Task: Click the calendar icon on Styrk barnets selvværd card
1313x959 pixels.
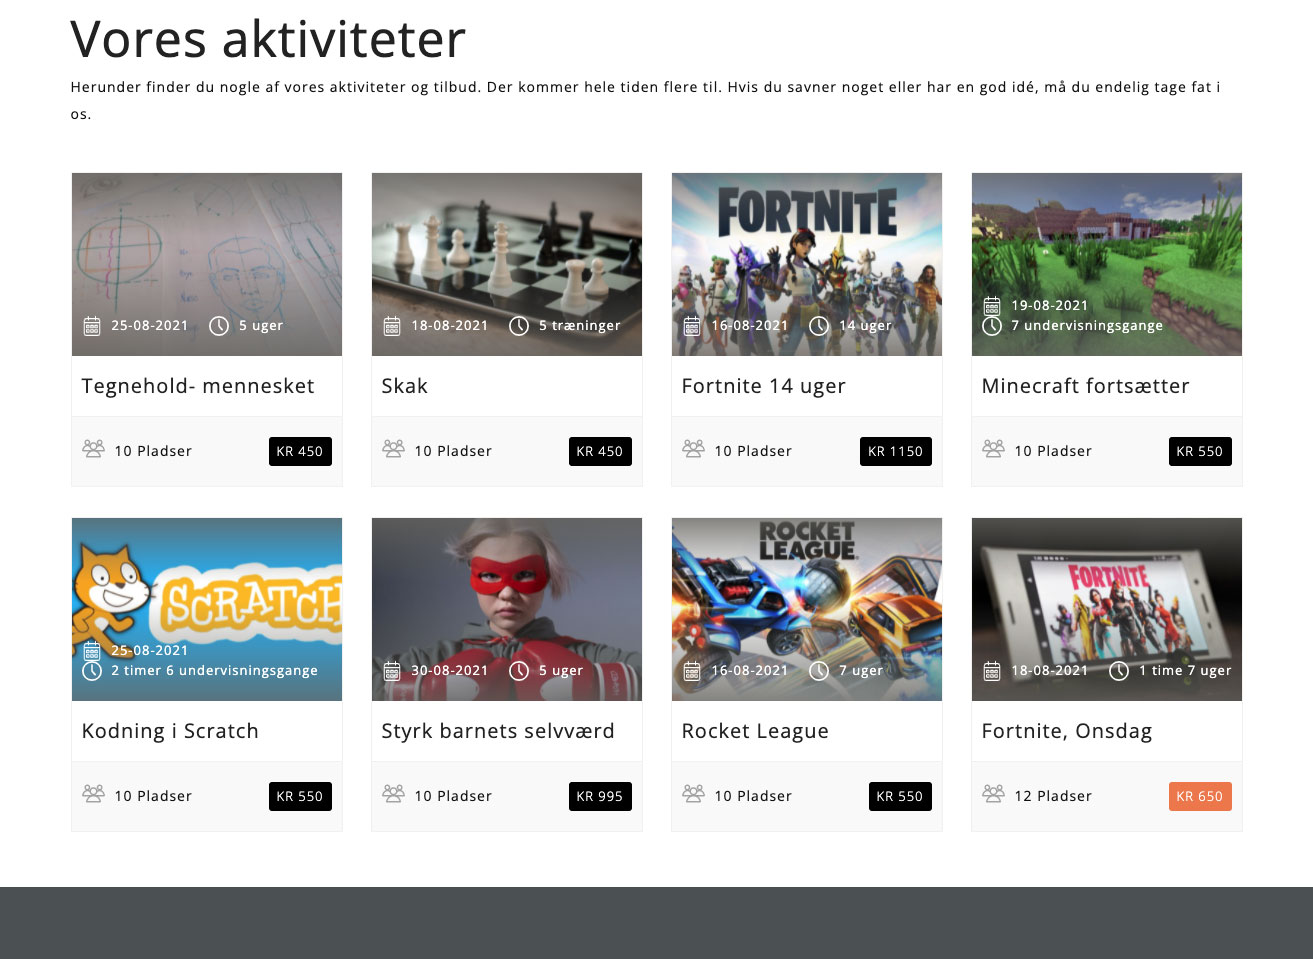Action: [392, 671]
